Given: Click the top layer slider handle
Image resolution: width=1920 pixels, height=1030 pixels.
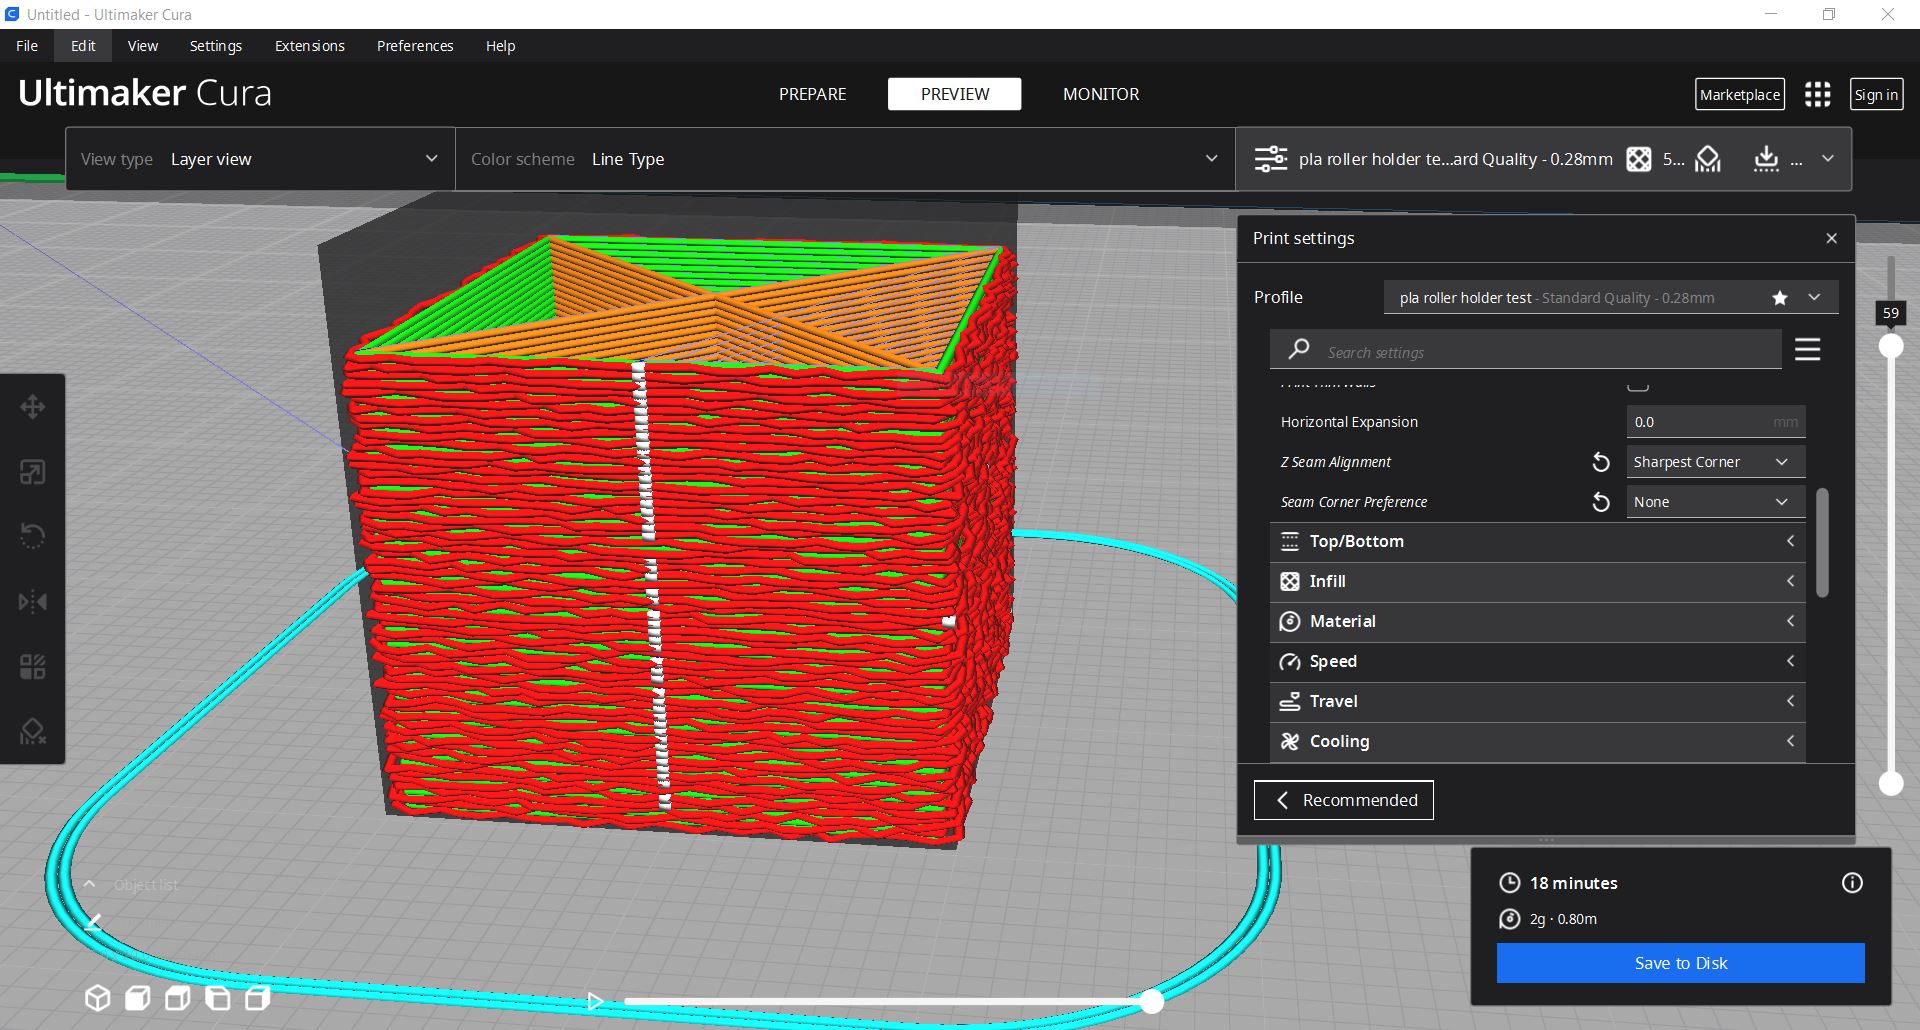Looking at the screenshot, I should point(1891,346).
